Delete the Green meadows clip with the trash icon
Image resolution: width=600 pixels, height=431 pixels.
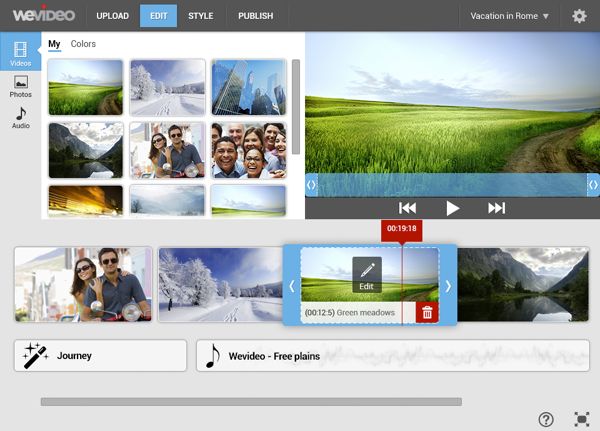[x=427, y=313]
